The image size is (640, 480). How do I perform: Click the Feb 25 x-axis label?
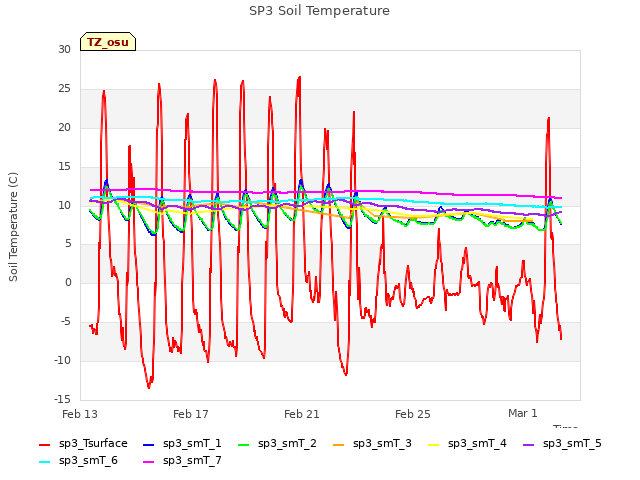tap(413, 414)
